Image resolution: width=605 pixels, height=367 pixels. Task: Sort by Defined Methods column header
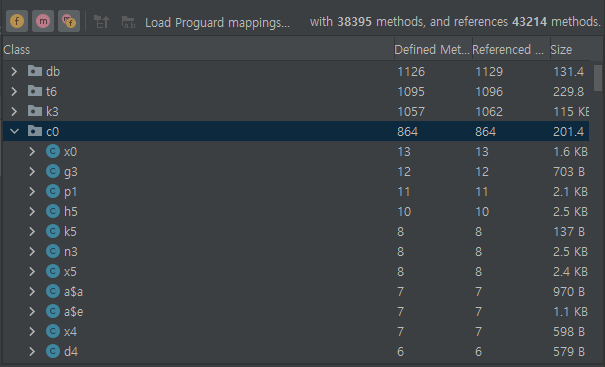(x=433, y=49)
